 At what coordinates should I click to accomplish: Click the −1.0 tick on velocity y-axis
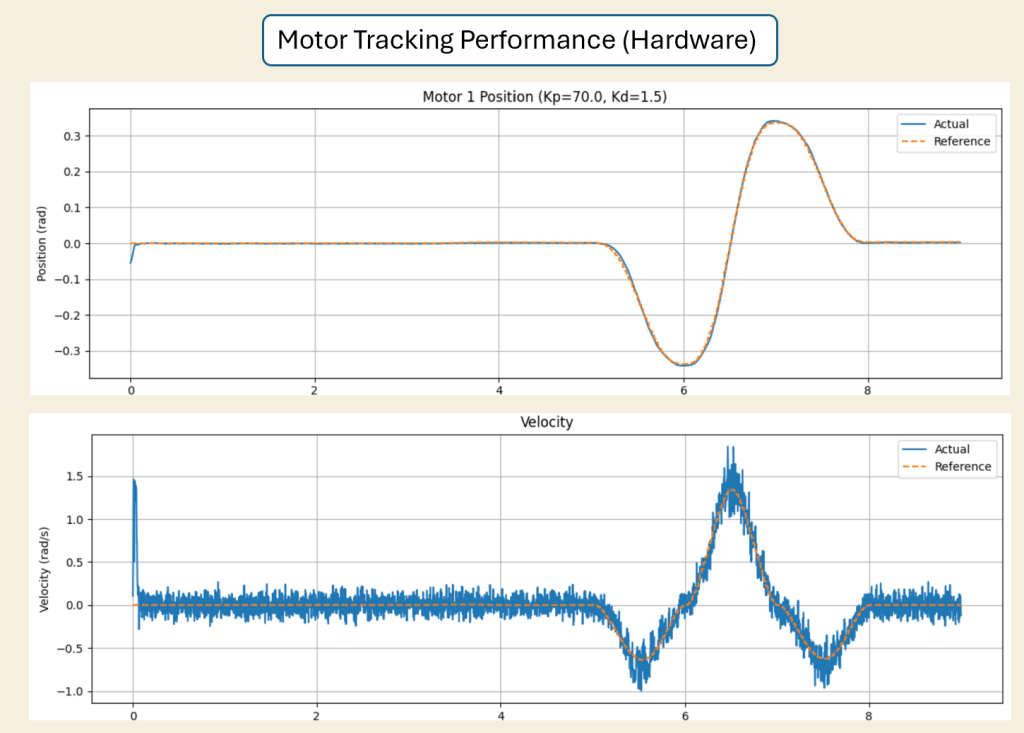coord(69,692)
